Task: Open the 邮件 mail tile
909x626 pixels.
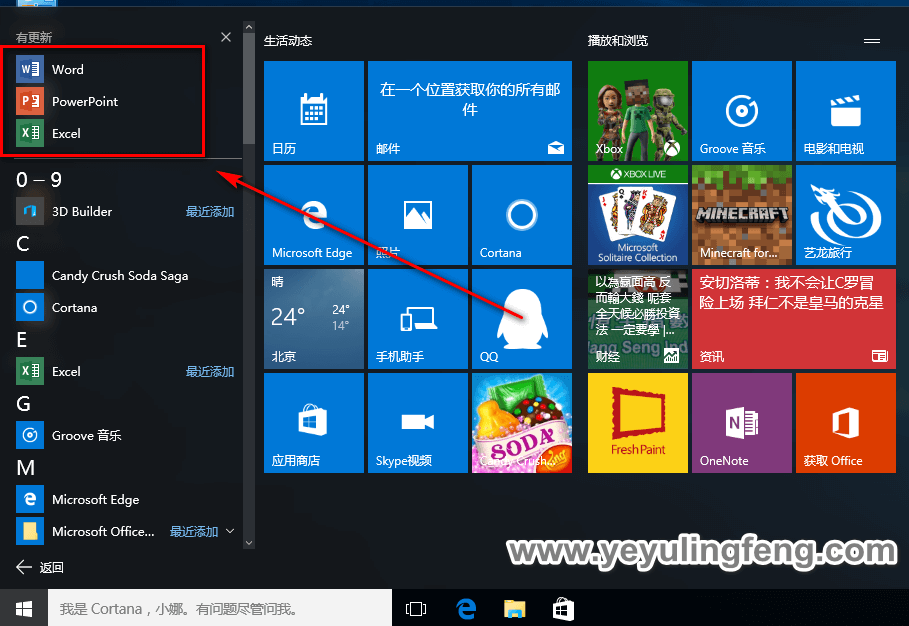Action: click(x=470, y=111)
